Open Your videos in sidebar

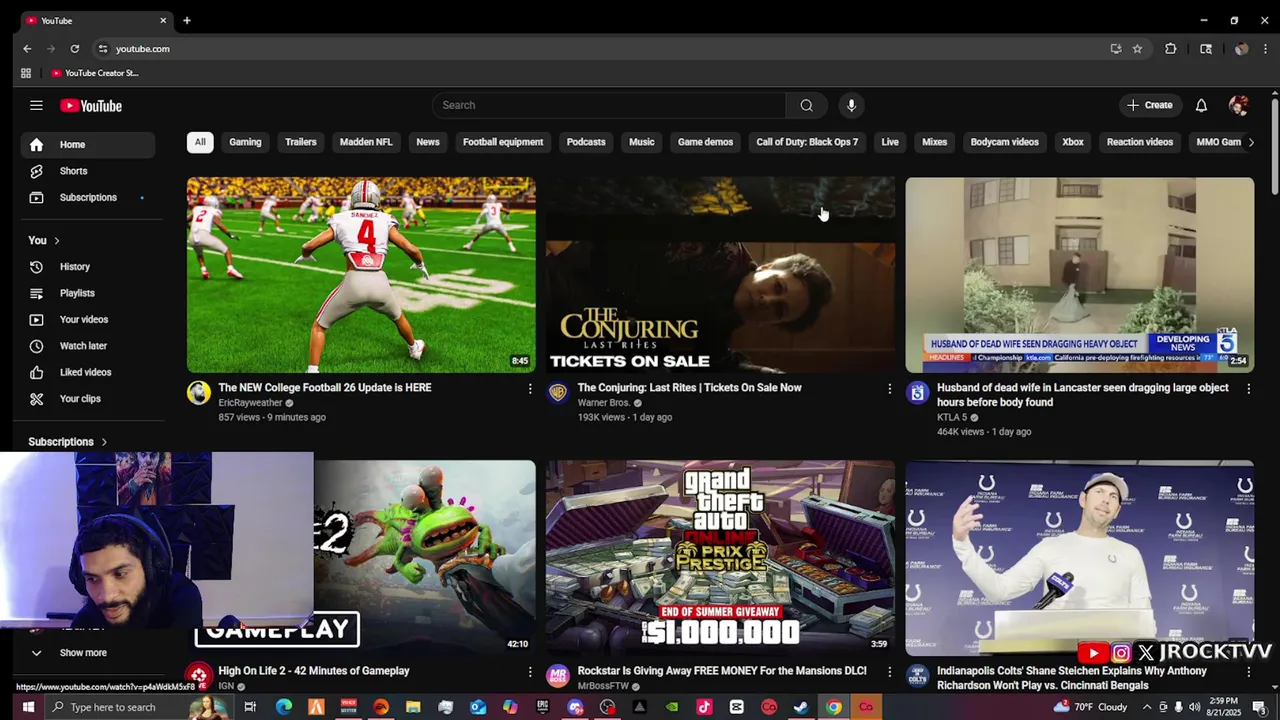88,319
